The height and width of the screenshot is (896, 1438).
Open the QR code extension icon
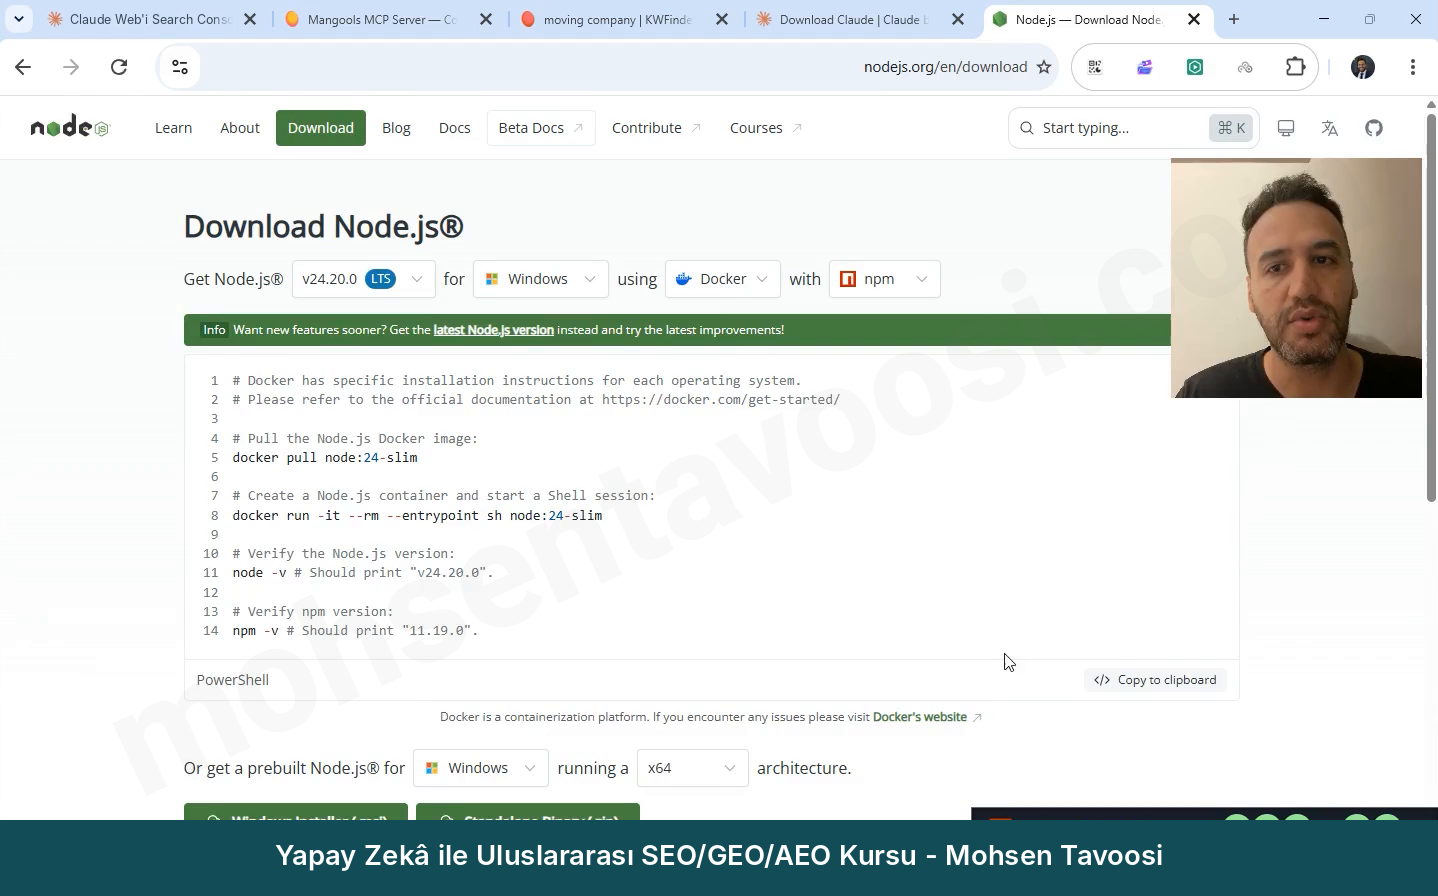(x=1095, y=67)
